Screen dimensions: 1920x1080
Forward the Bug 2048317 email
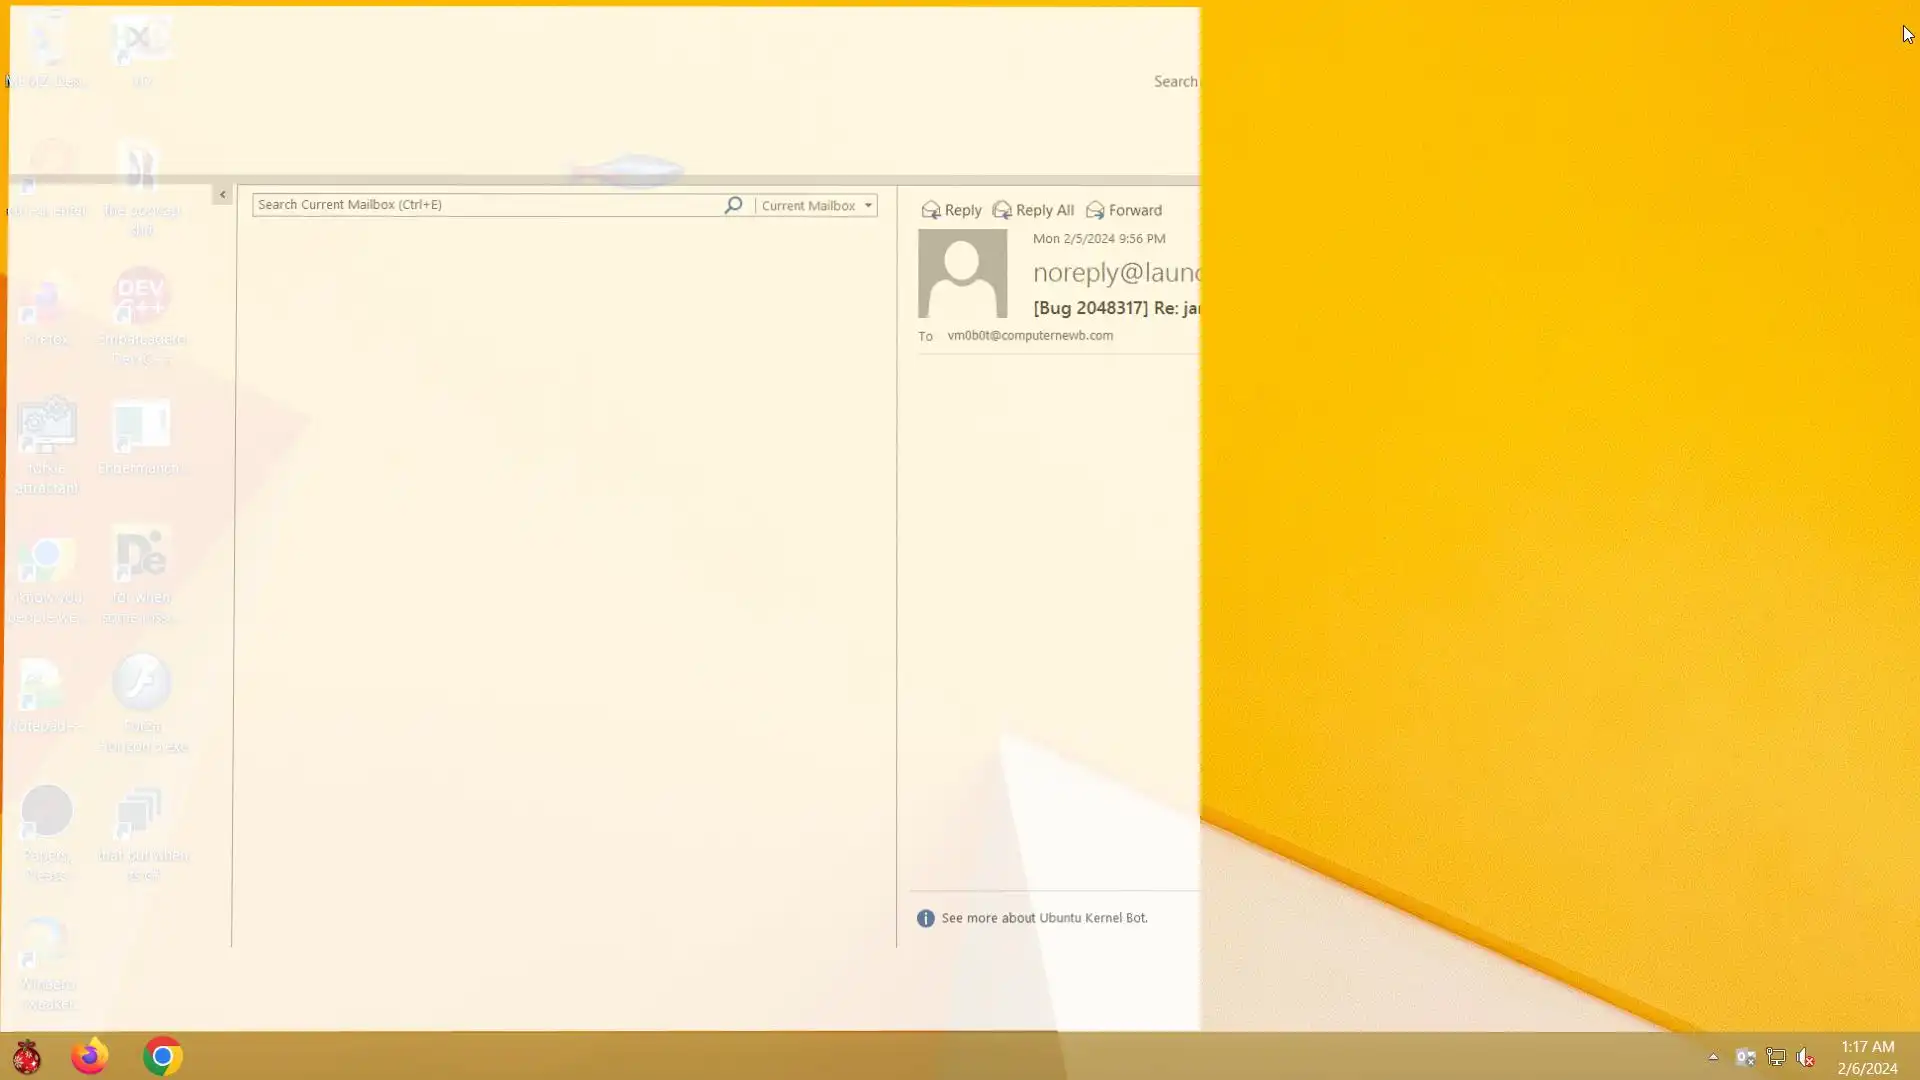click(1124, 210)
